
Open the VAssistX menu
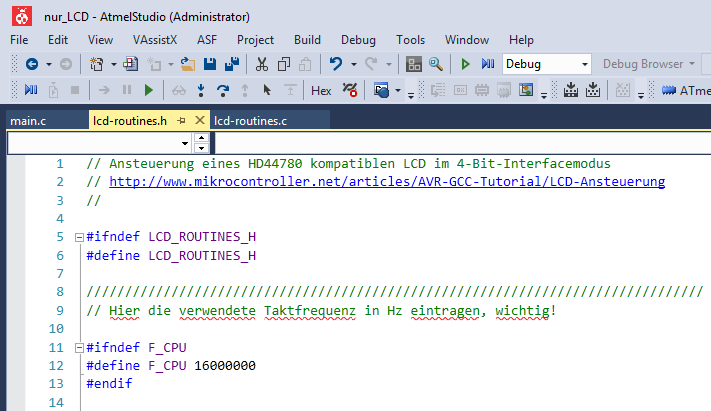click(x=154, y=40)
